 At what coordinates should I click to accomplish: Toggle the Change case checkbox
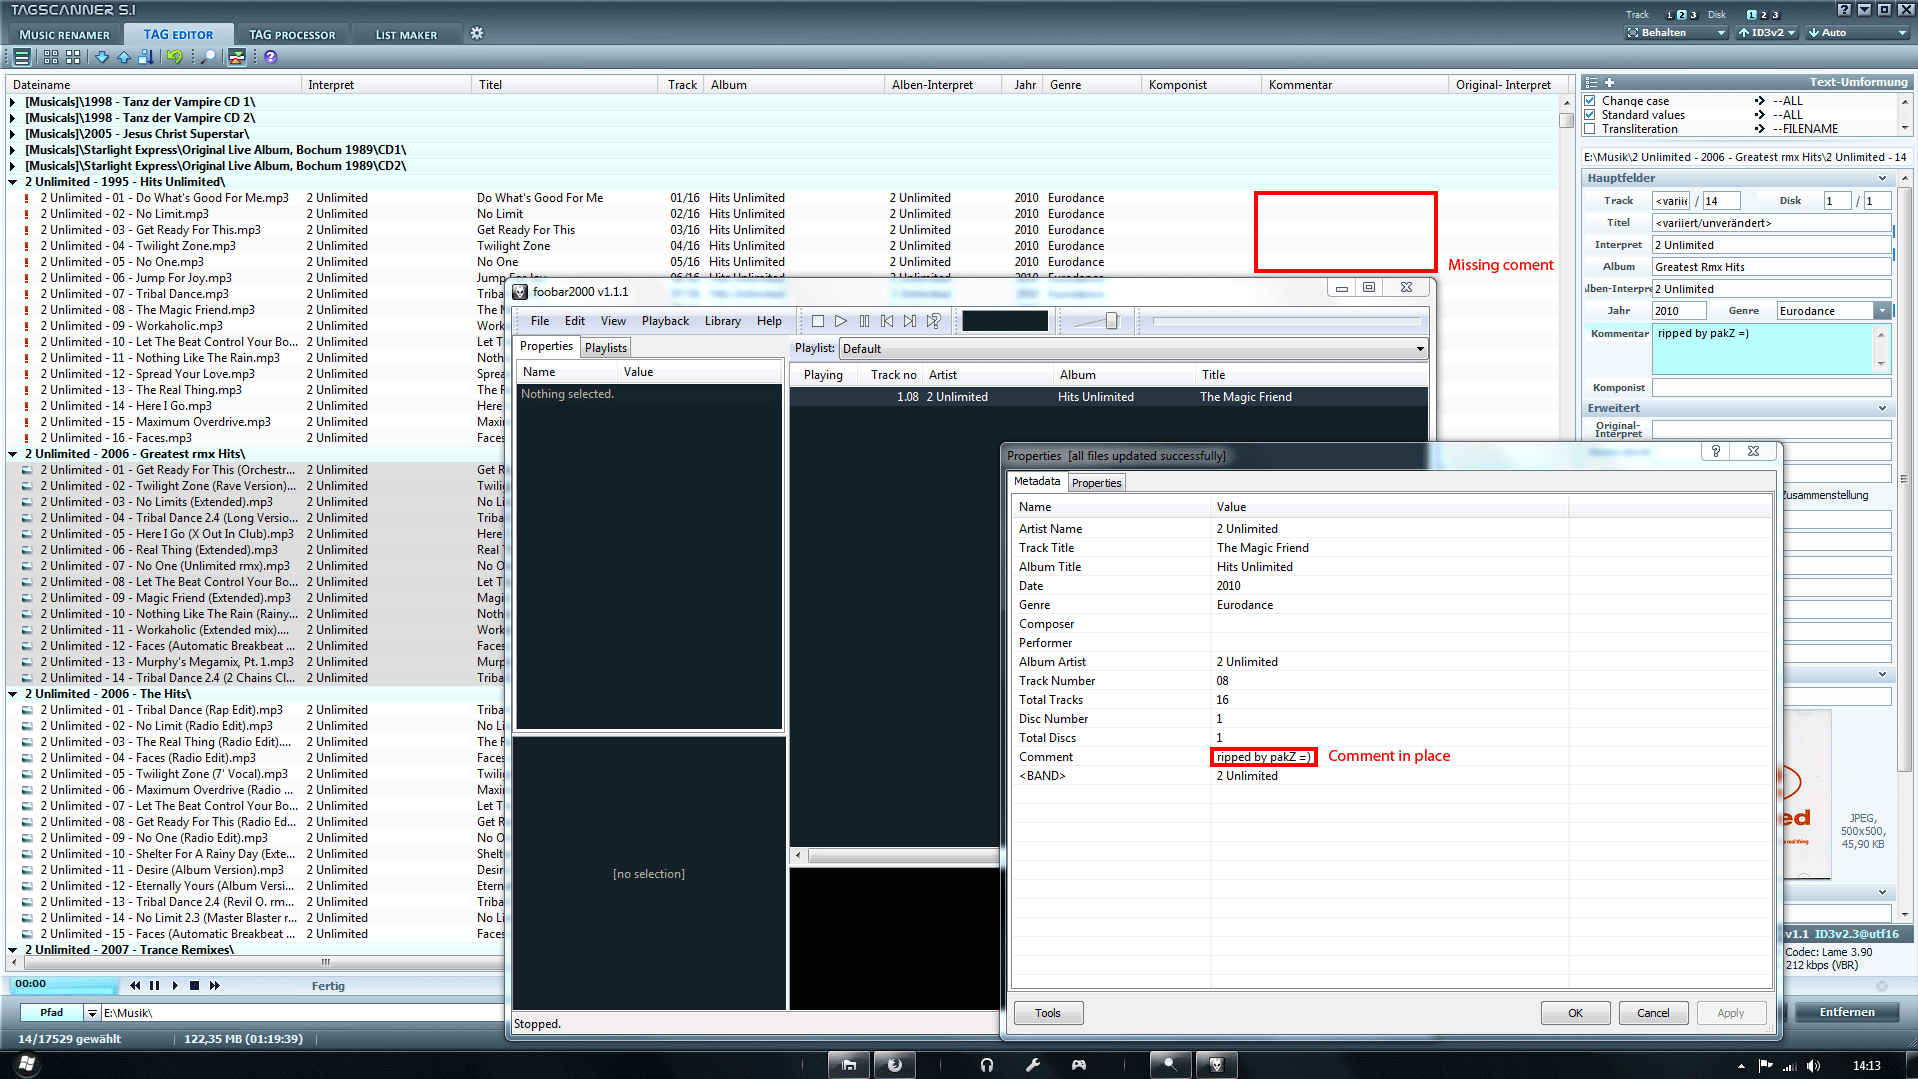tap(1590, 101)
